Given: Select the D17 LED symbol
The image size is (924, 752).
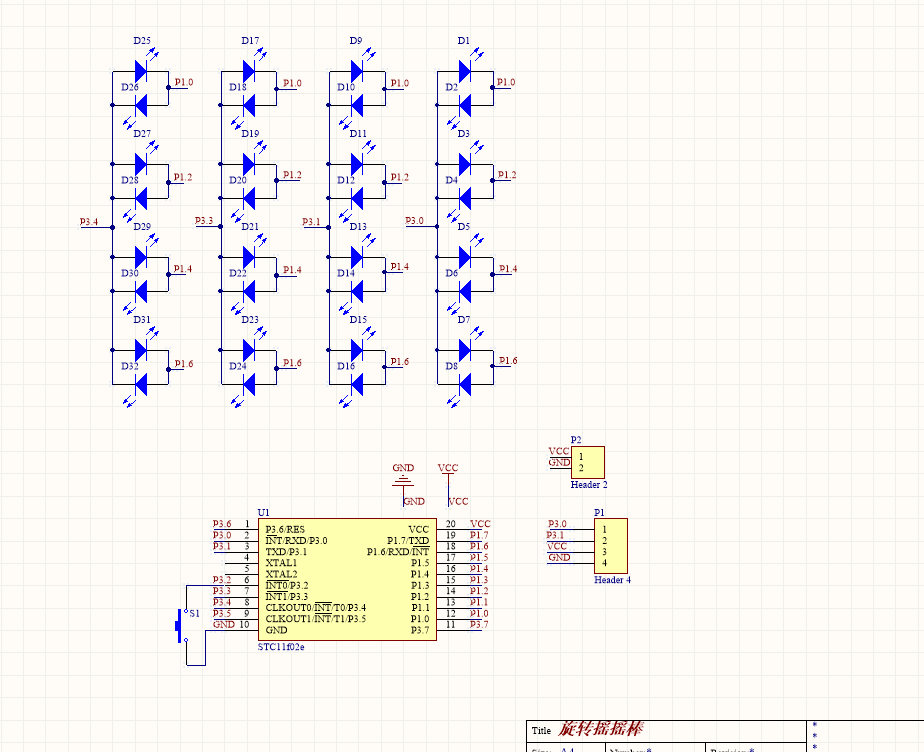Looking at the screenshot, I should [249, 71].
